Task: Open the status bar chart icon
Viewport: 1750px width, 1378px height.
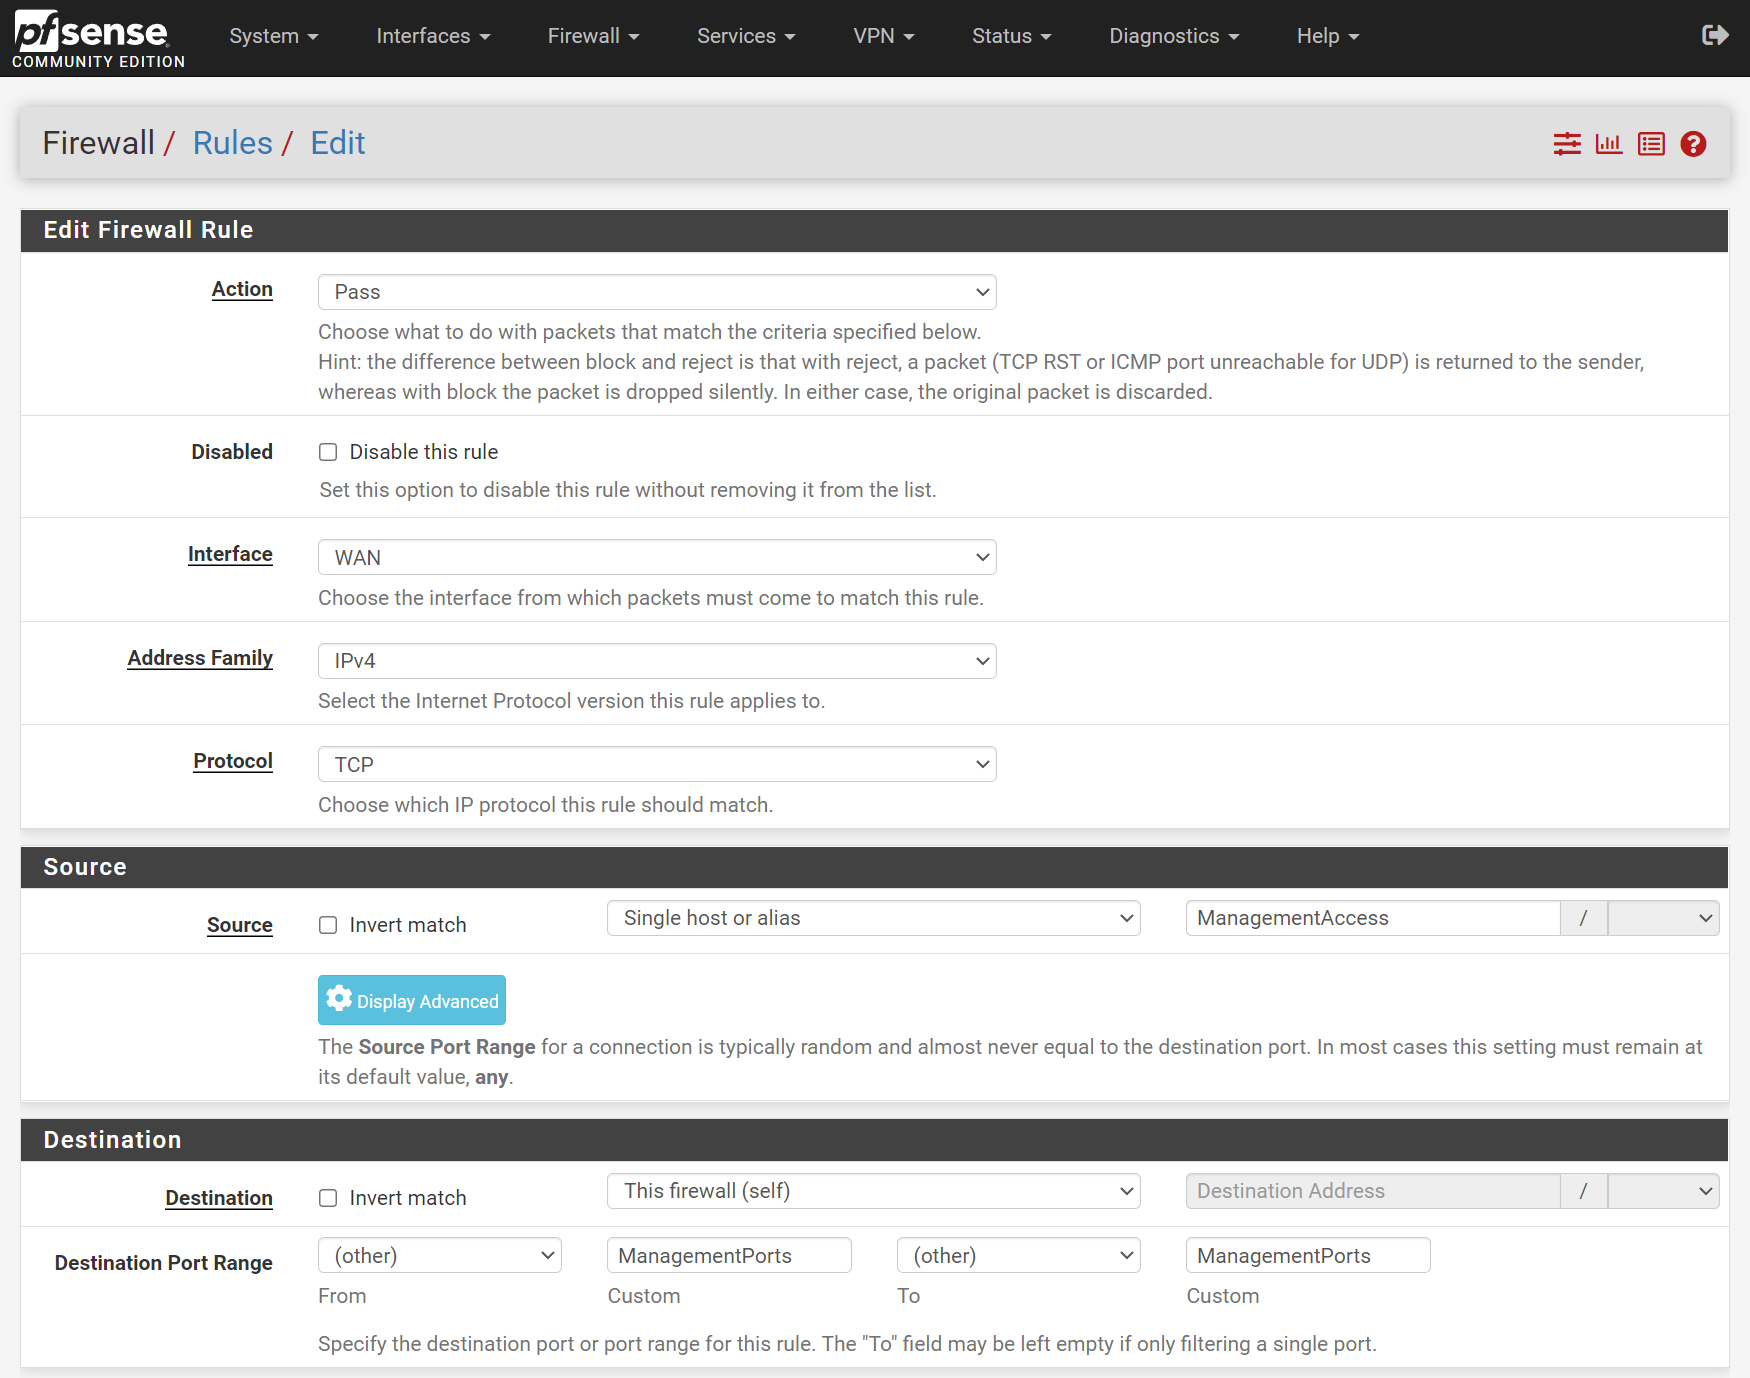Action: 1609,144
